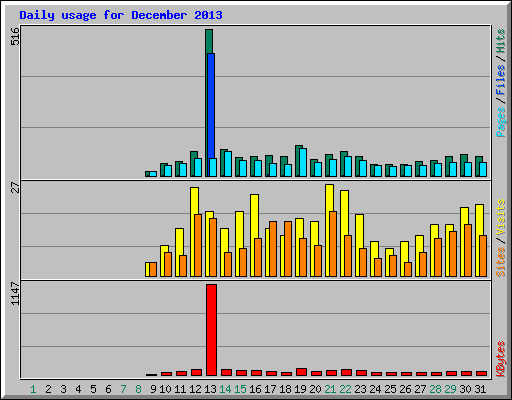Click the green "15" day label
Image resolution: width=512 pixels, height=400 pixels.
coord(240,389)
